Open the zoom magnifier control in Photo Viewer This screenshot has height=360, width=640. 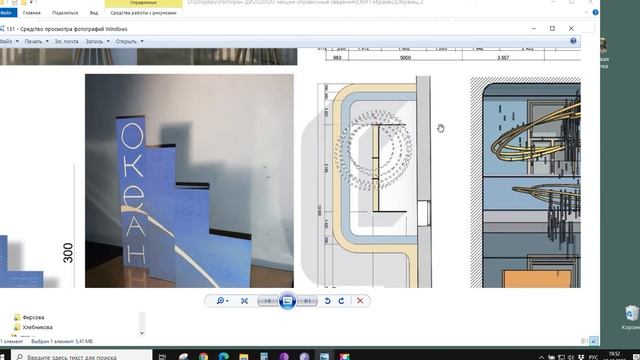tap(222, 301)
